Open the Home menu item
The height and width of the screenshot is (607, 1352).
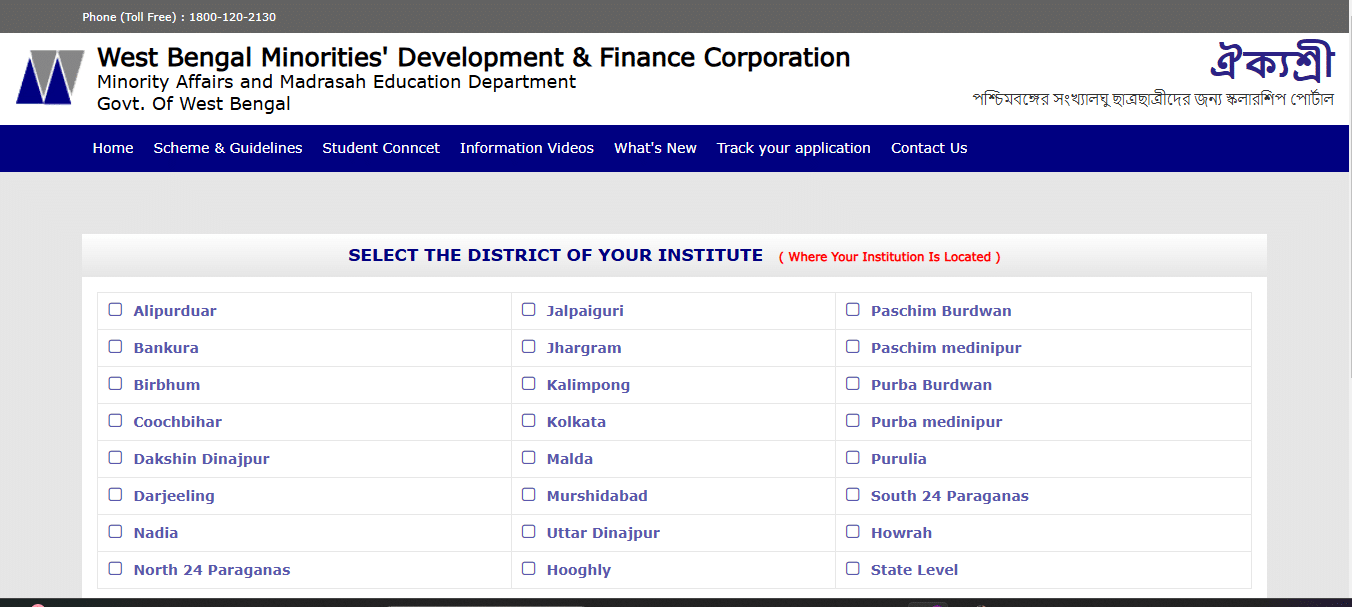point(113,148)
